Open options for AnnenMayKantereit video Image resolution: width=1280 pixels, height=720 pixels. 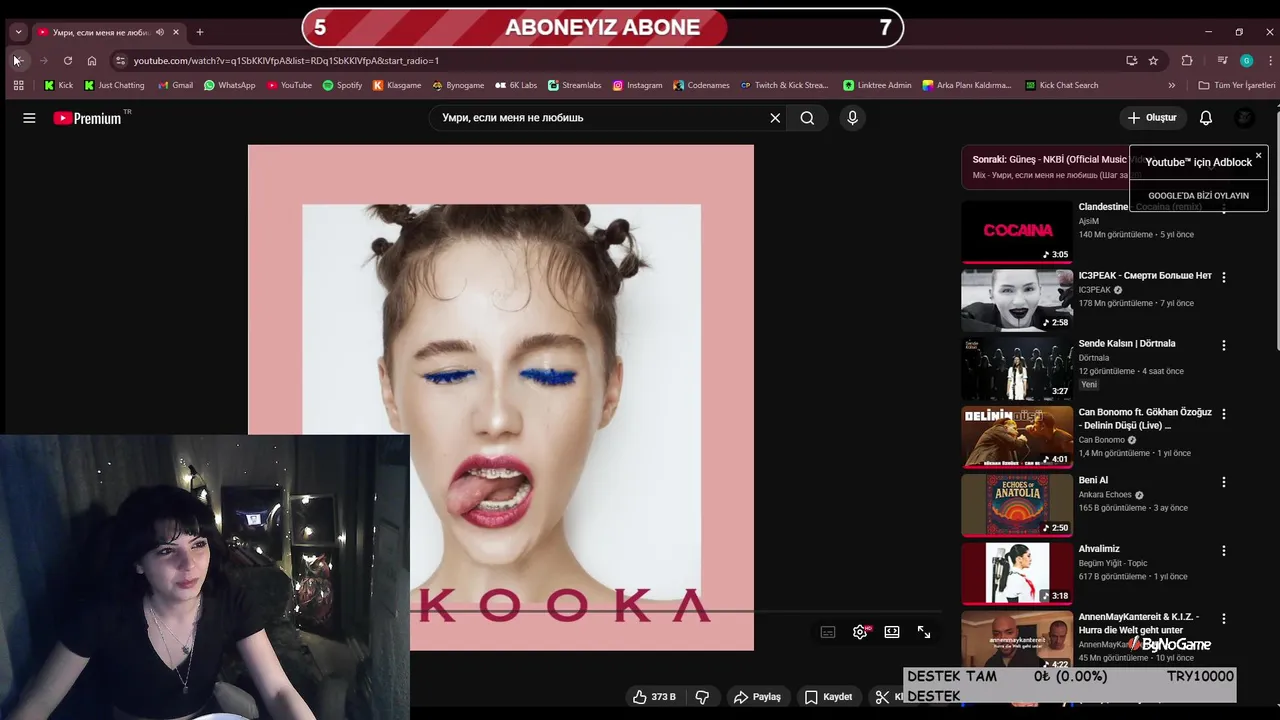[1223, 619]
